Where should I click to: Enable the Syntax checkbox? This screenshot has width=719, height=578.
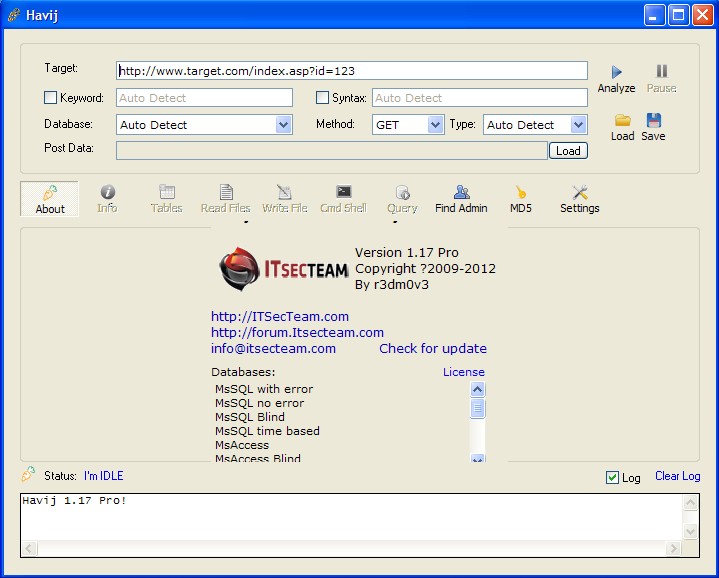[x=322, y=98]
